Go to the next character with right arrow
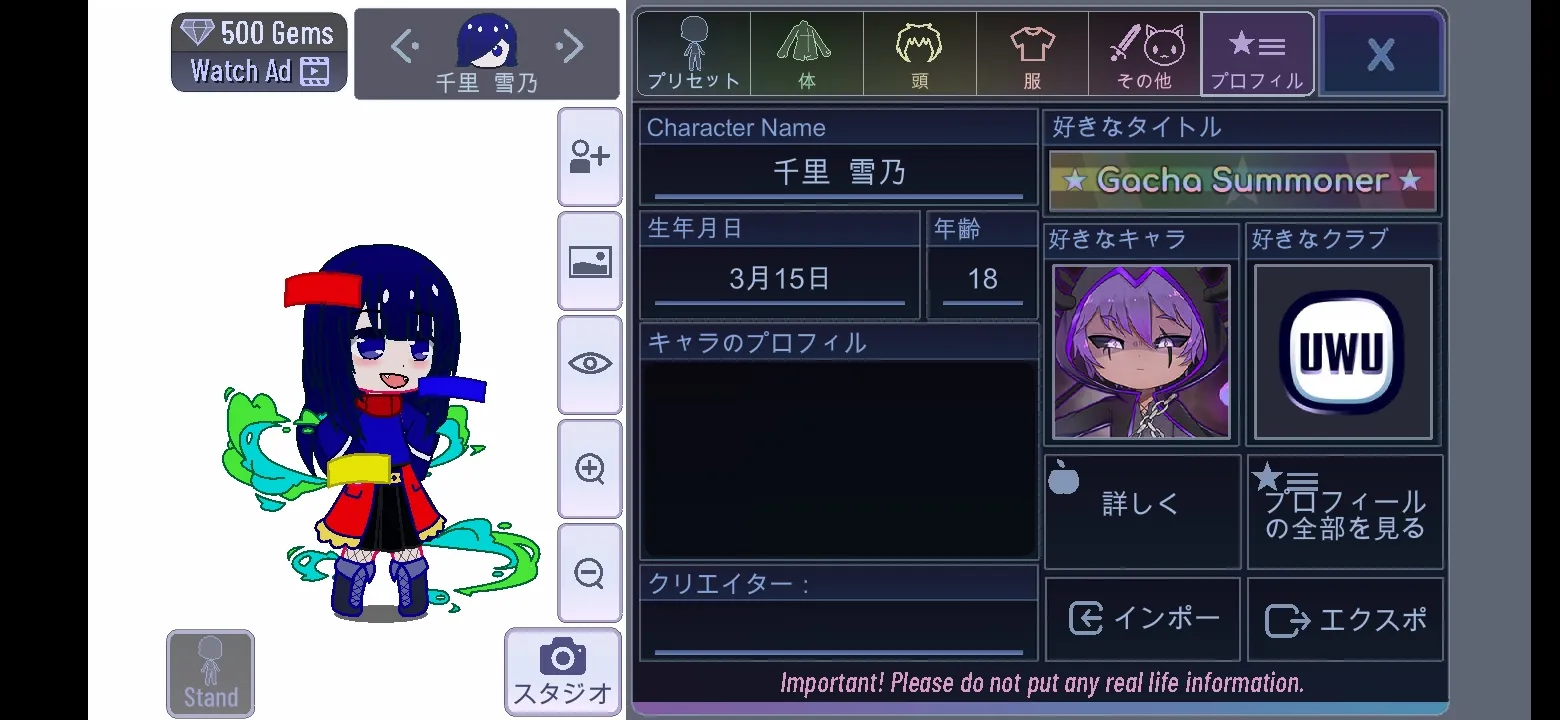The height and width of the screenshot is (720, 1560). (x=569, y=45)
